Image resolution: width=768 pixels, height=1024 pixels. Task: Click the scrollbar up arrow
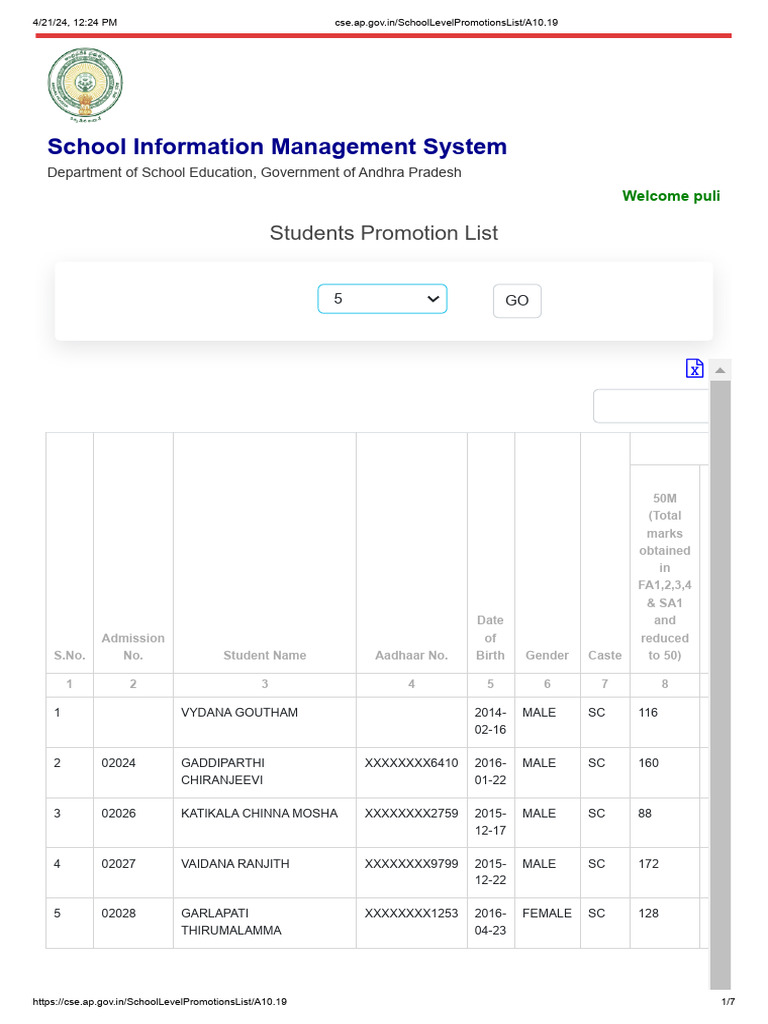pos(720,370)
